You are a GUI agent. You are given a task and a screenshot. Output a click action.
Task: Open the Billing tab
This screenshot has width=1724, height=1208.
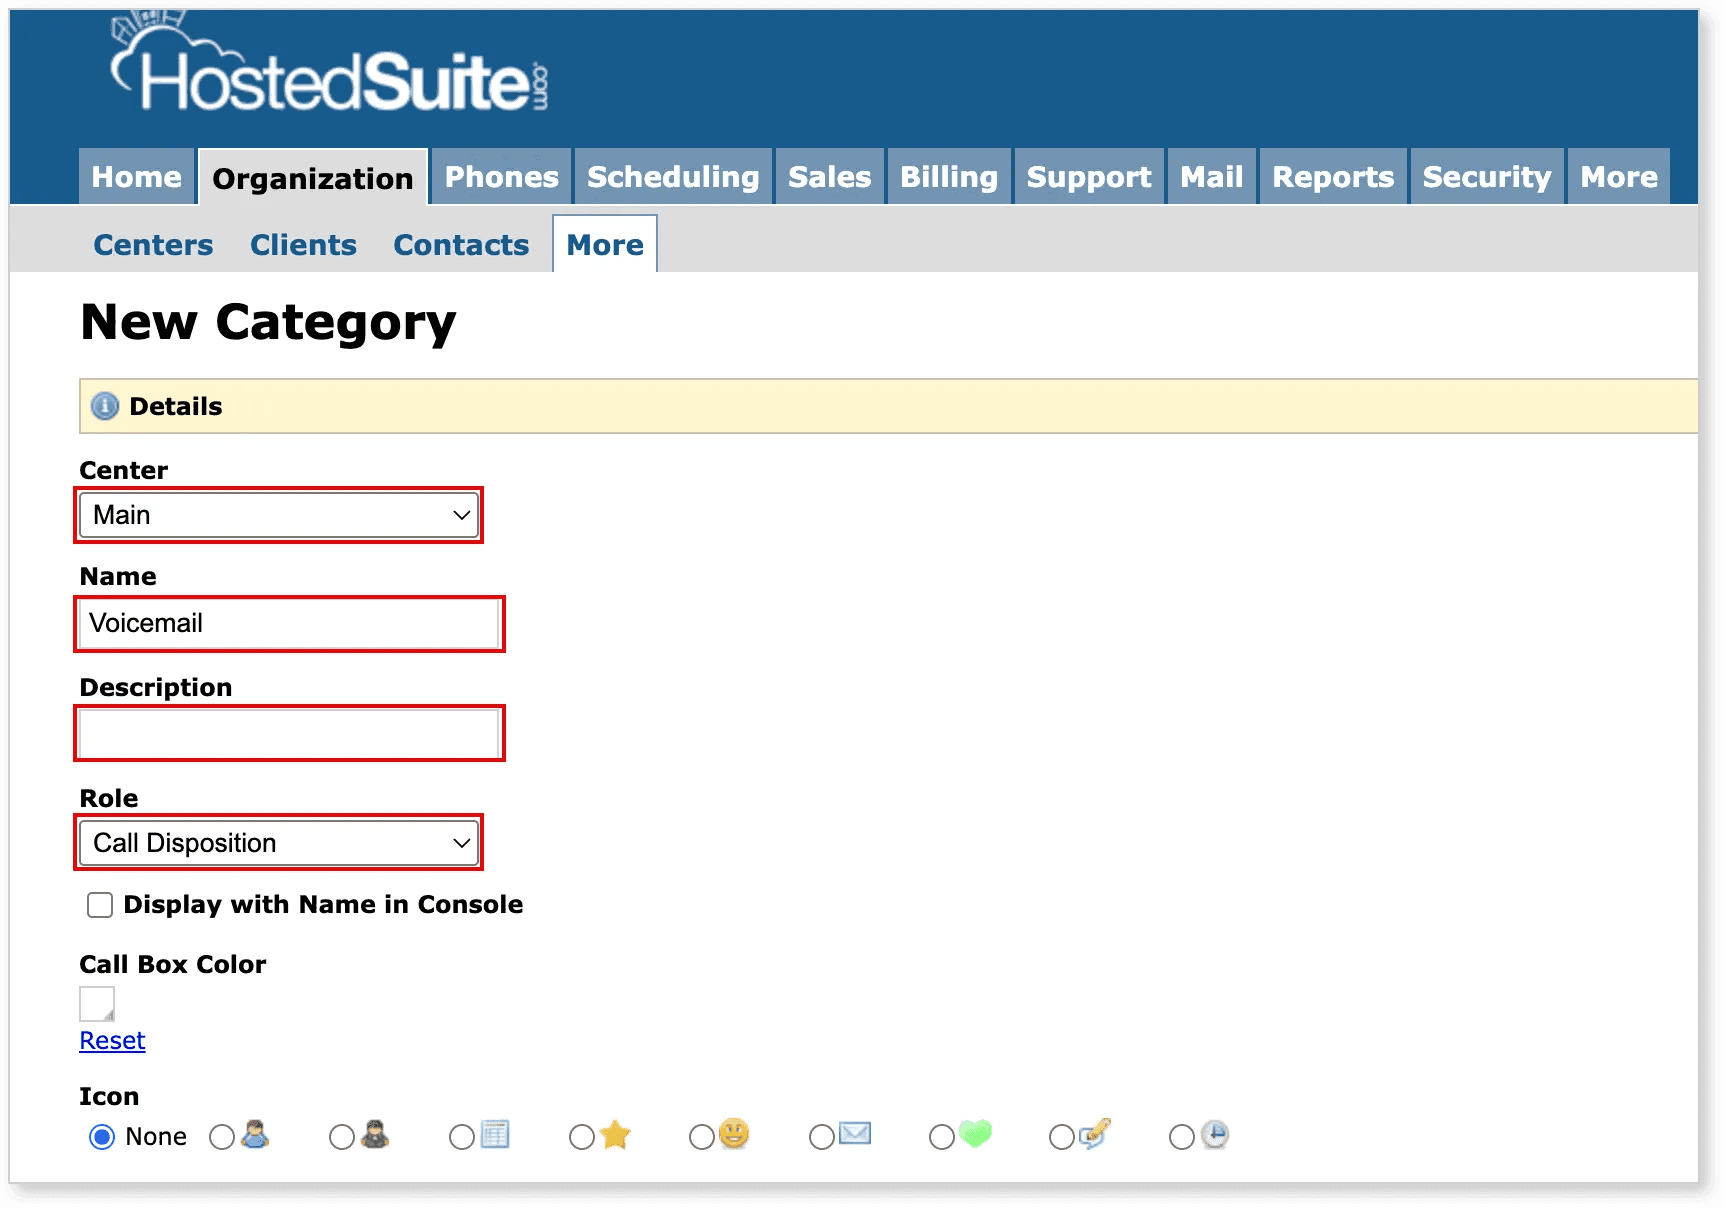click(949, 177)
